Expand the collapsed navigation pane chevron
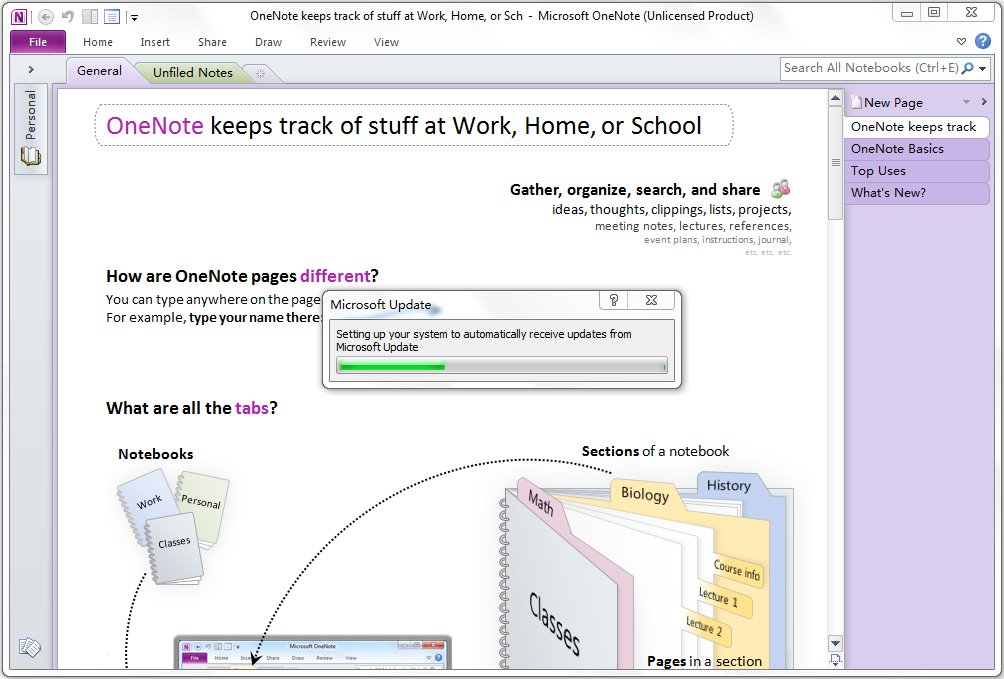Screen dimensions: 1004x679 point(33,70)
